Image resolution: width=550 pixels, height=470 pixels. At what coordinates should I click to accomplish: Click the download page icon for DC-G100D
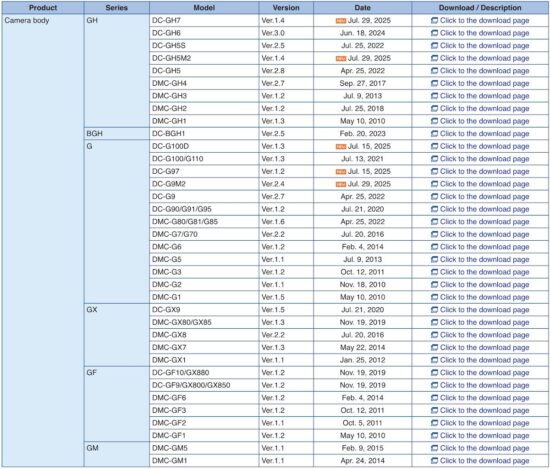[434, 146]
